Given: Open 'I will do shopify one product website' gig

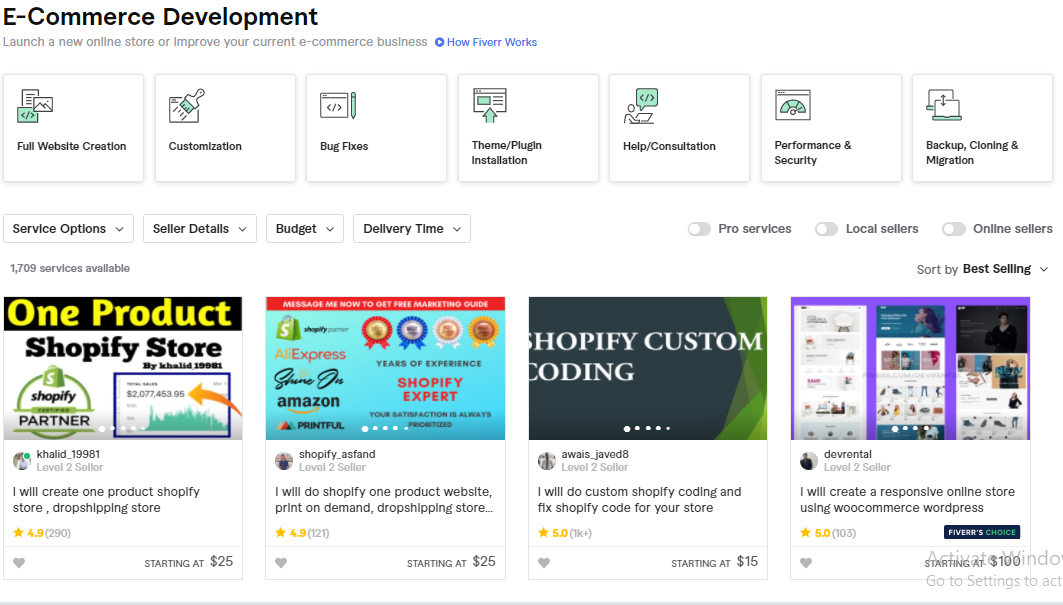Looking at the screenshot, I should pos(384,500).
